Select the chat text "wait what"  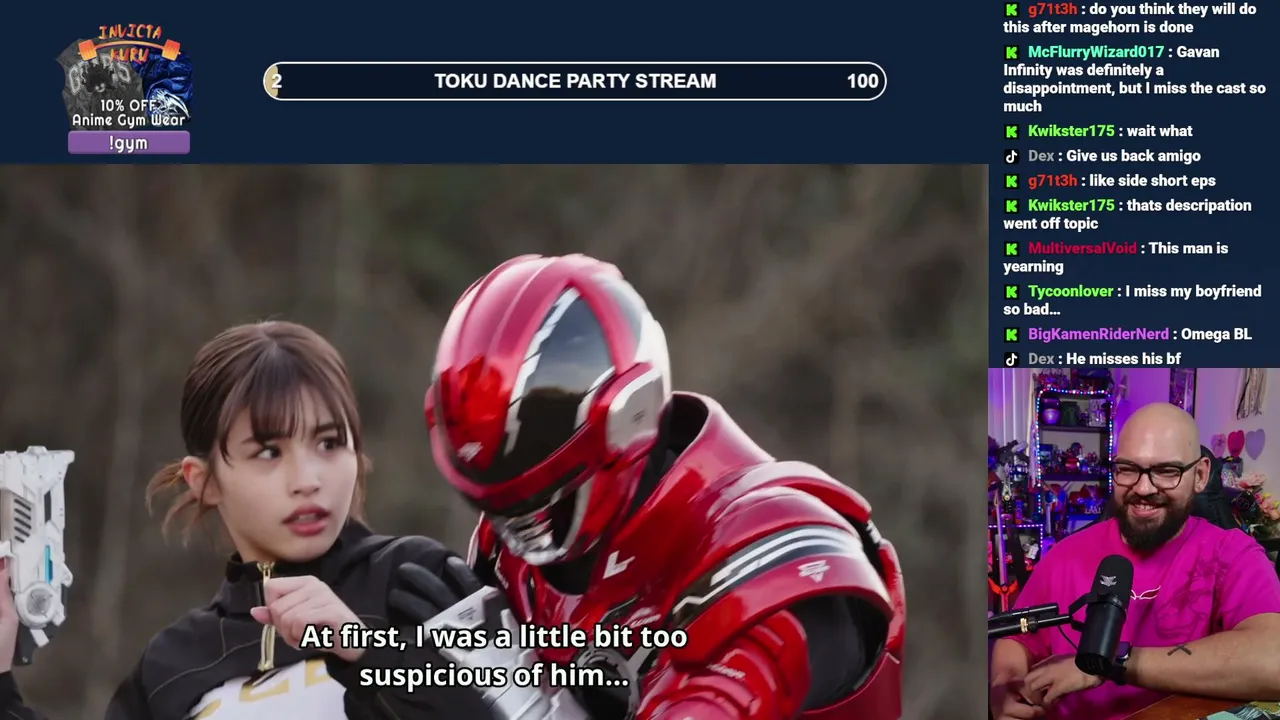[x=1159, y=131]
